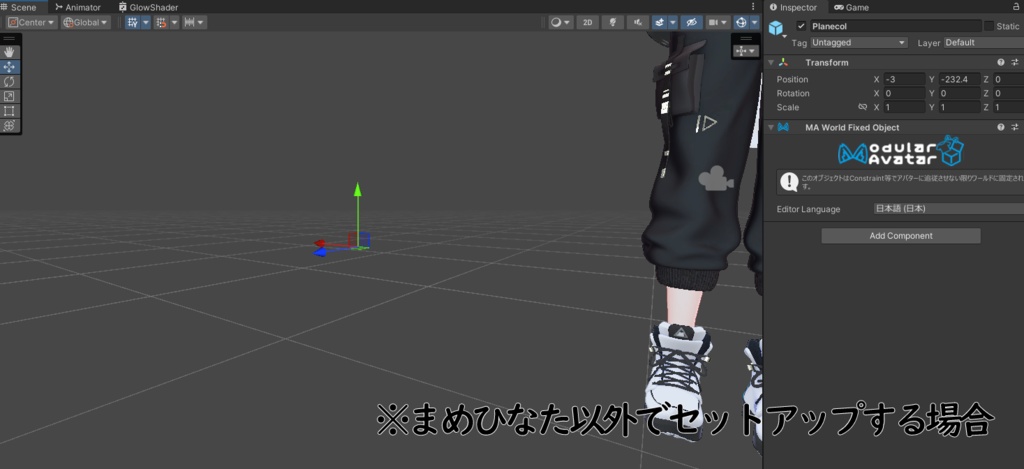Open Transform help icon
The width and height of the screenshot is (1024, 469).
coord(1000,63)
